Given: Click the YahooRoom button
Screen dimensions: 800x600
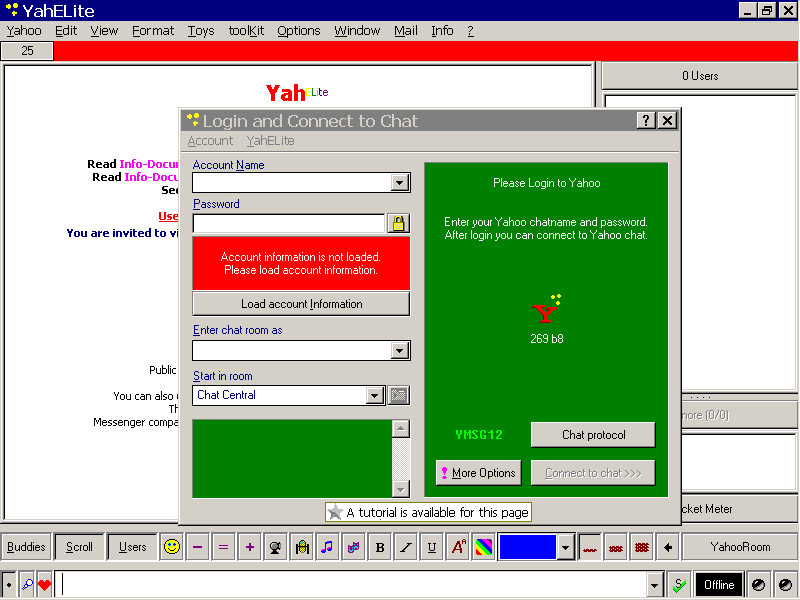Looking at the screenshot, I should pos(740,547).
